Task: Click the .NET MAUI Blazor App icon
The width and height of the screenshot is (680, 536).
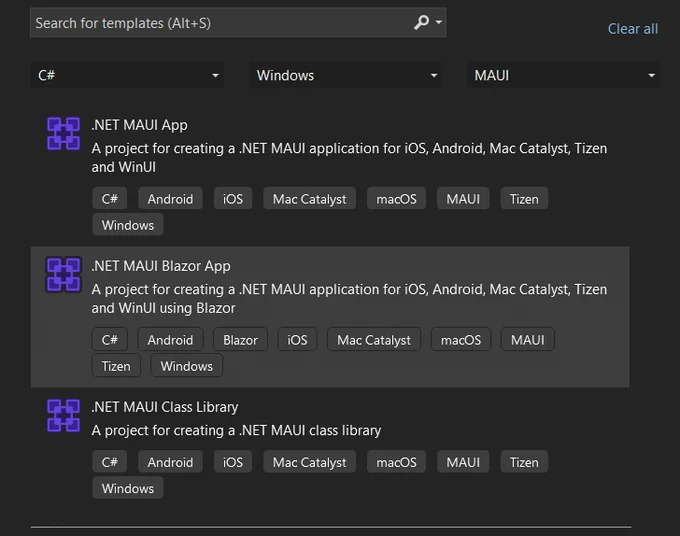Action: click(63, 275)
